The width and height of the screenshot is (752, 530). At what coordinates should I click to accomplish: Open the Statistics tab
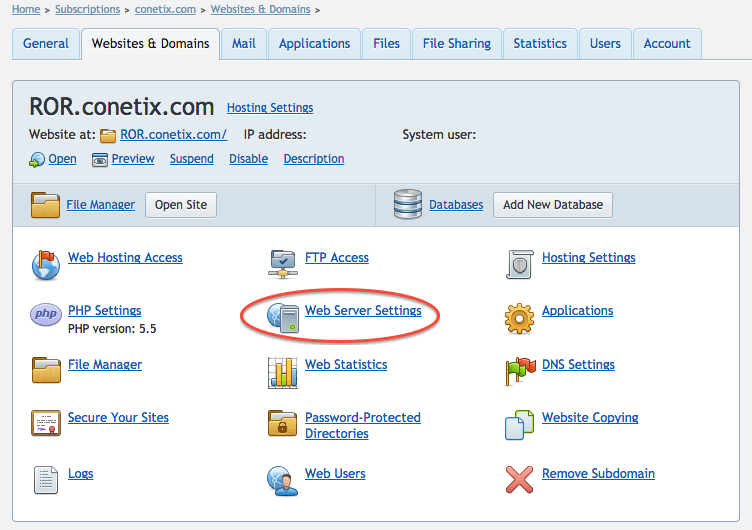[x=540, y=44]
